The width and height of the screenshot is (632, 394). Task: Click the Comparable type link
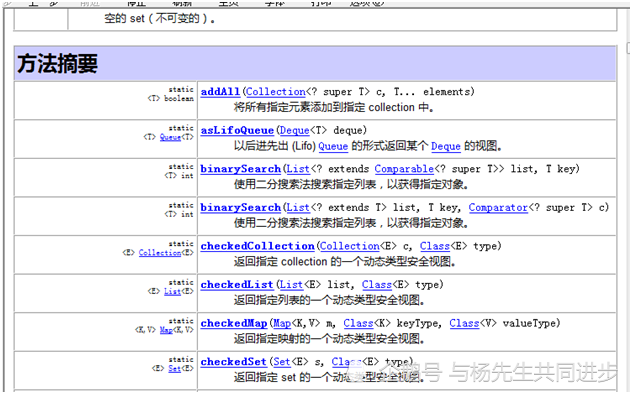(404, 169)
